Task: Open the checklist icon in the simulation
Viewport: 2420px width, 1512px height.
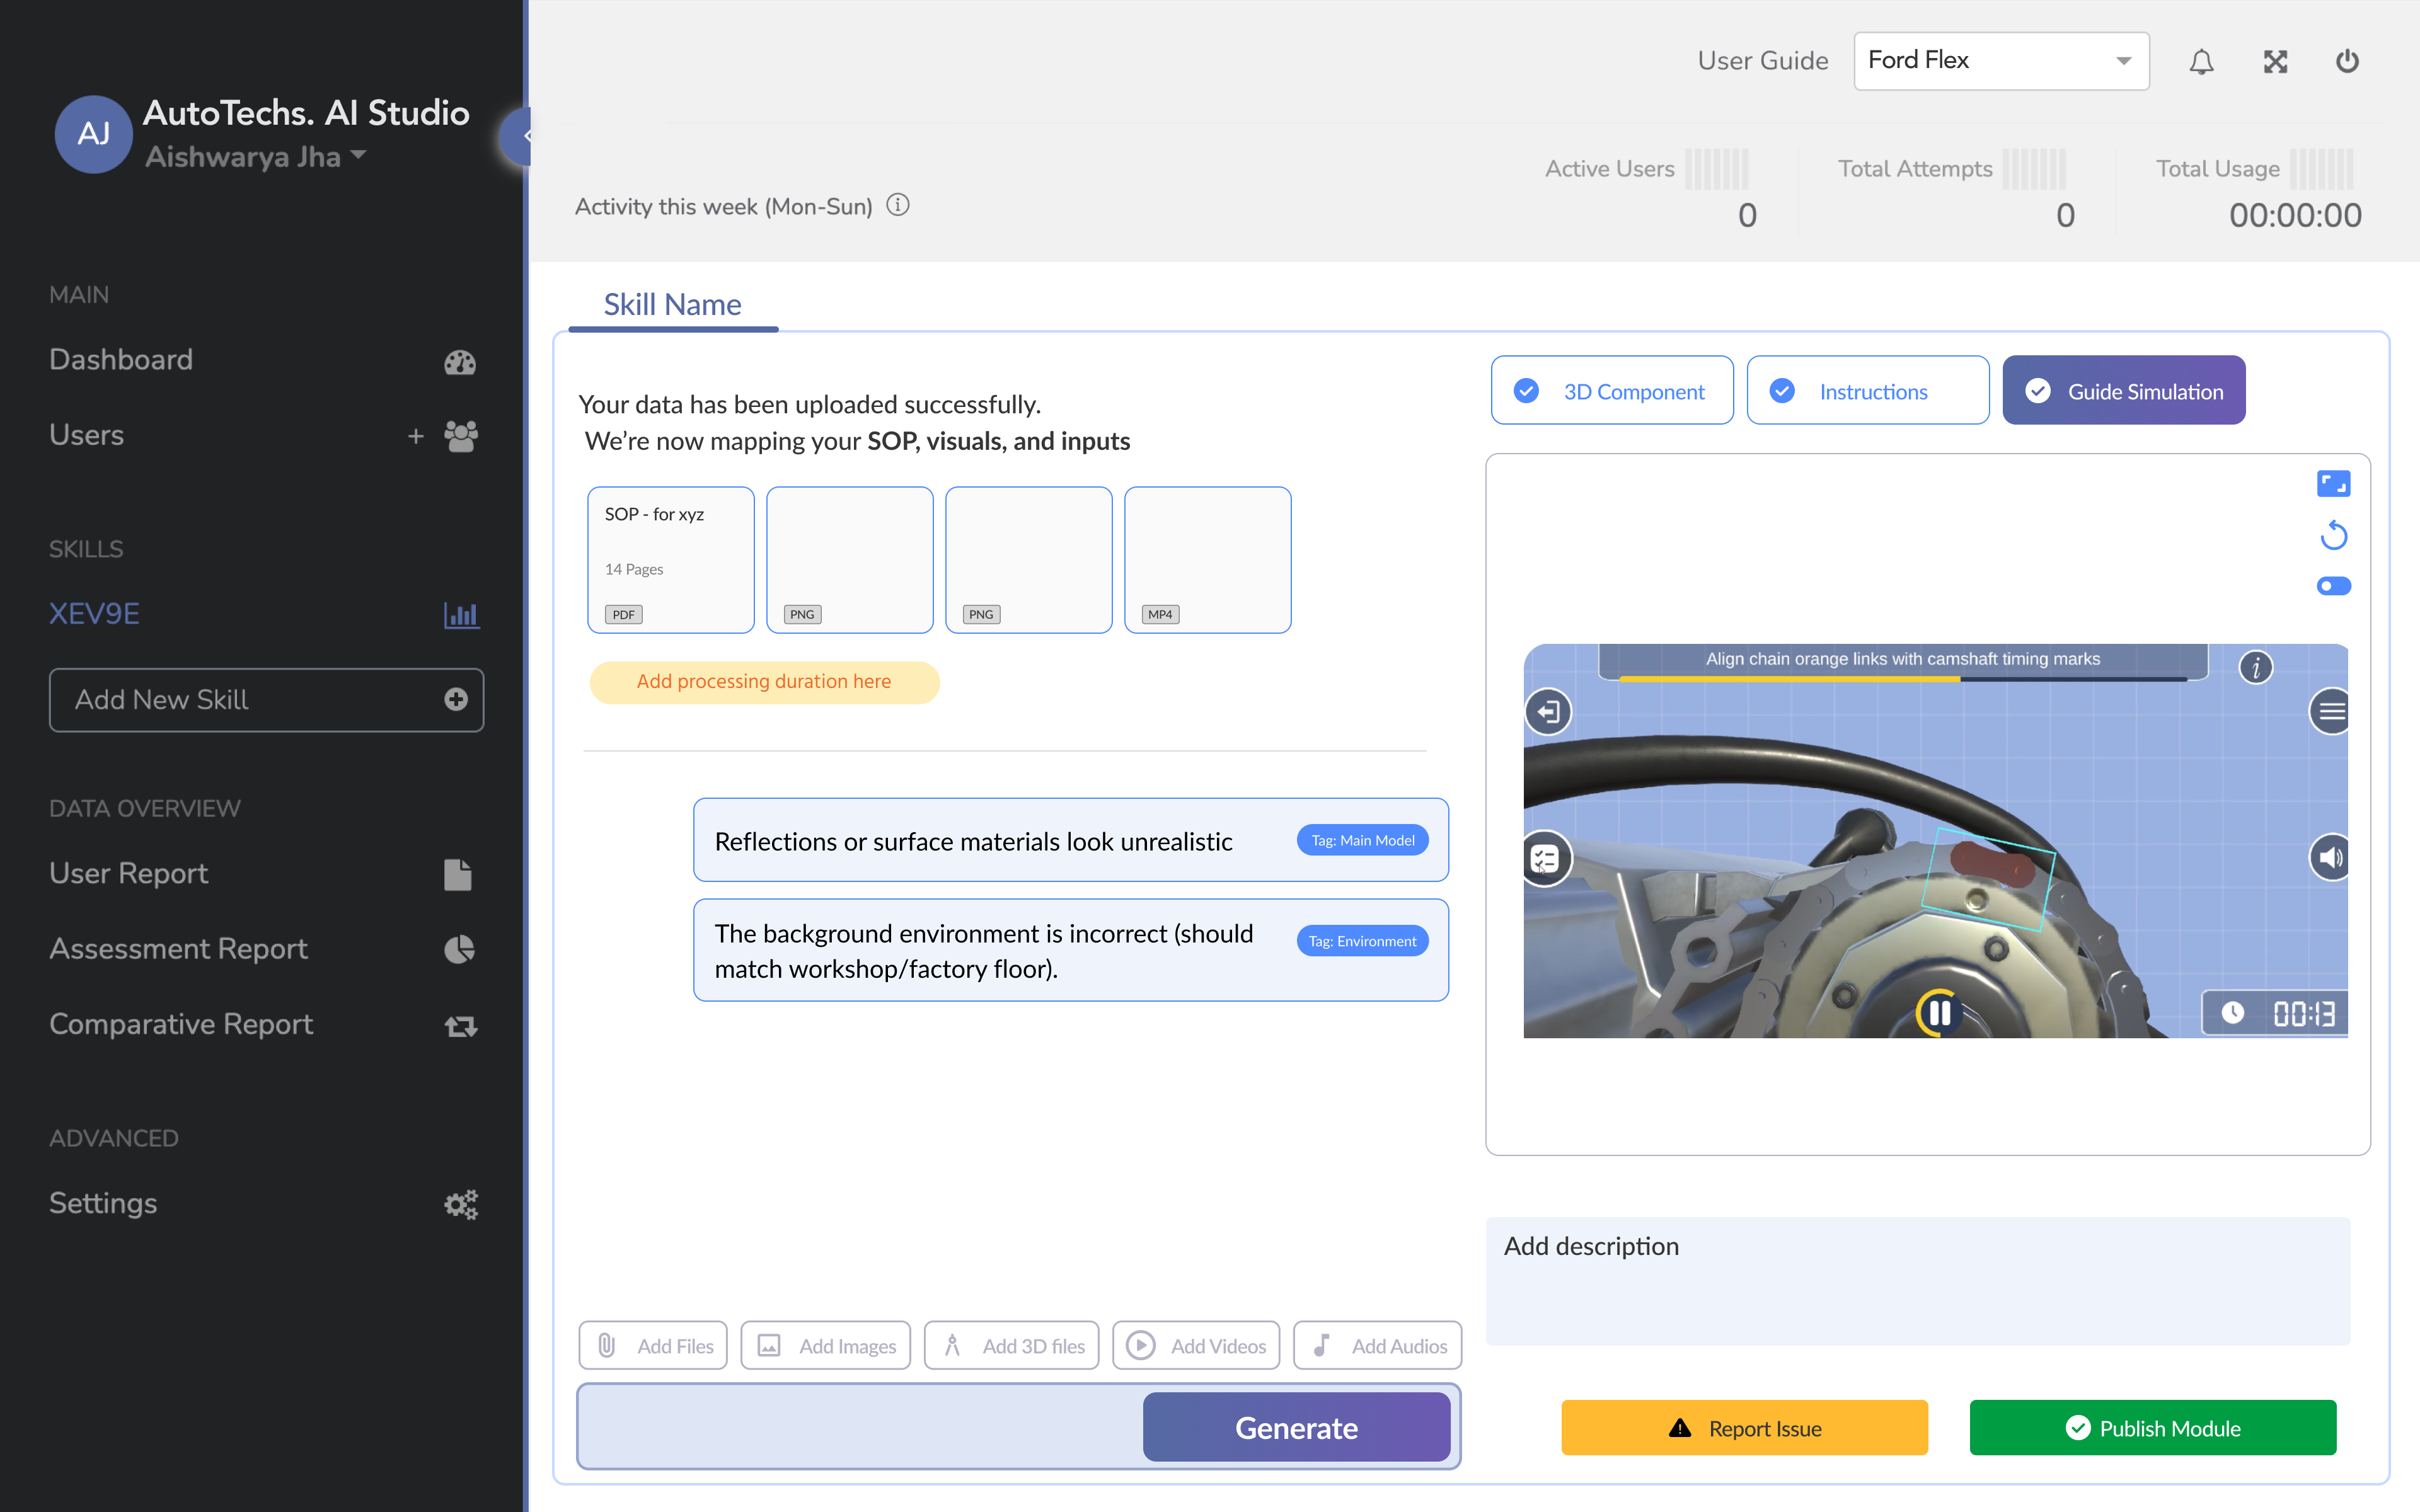Action: click(x=1546, y=858)
